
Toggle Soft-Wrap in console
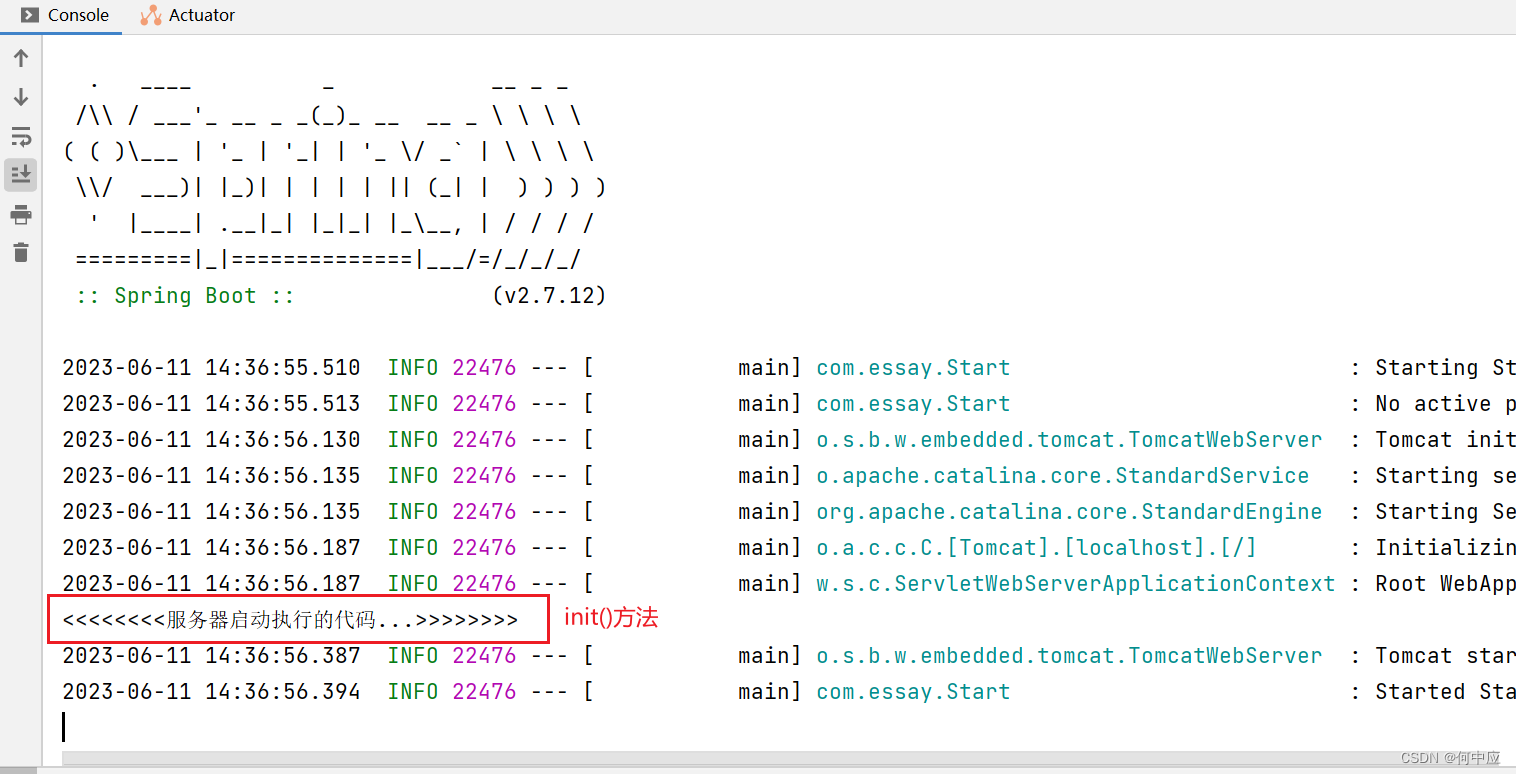point(21,136)
